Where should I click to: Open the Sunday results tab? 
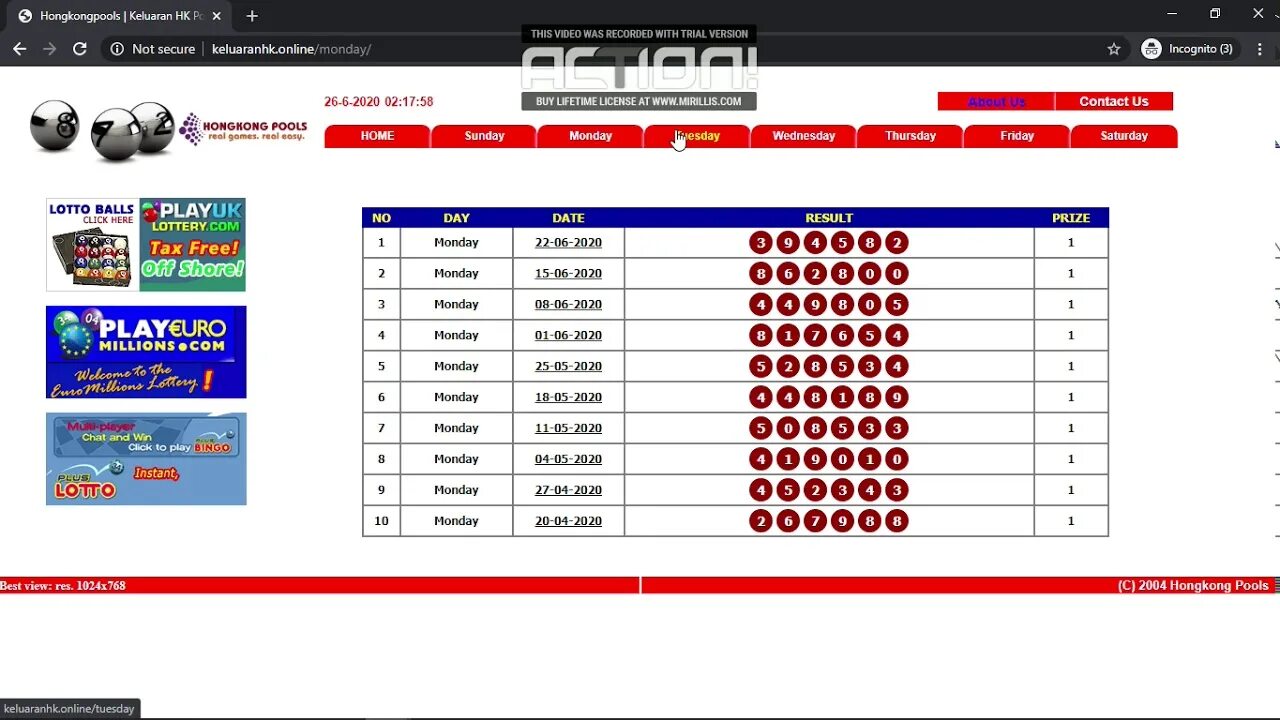pos(484,136)
